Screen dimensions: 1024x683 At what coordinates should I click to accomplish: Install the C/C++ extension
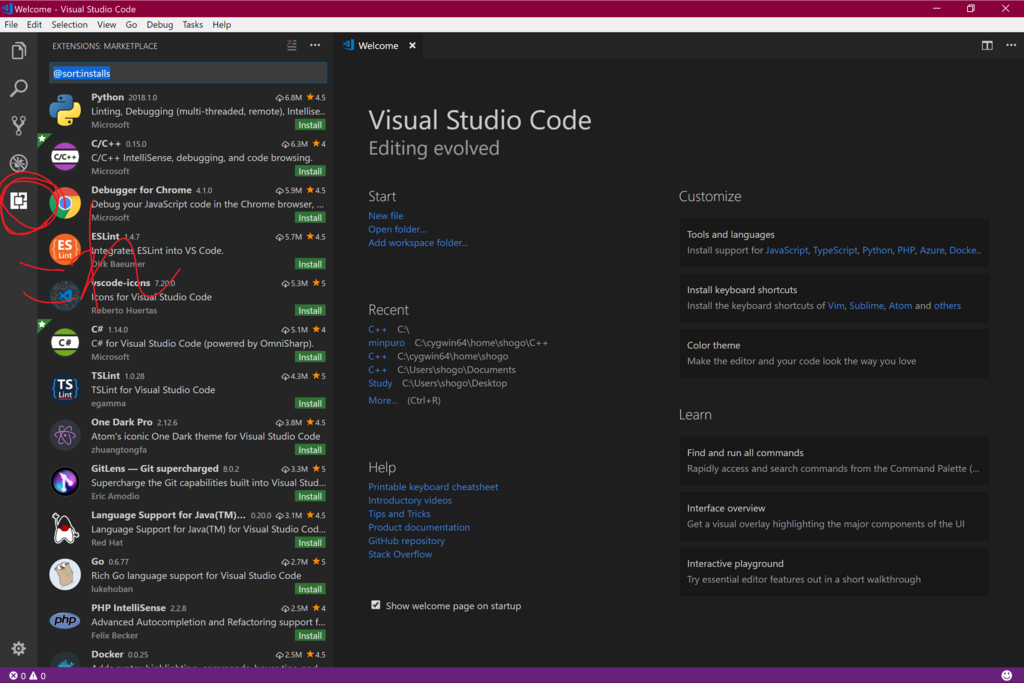pyautogui.click(x=310, y=171)
